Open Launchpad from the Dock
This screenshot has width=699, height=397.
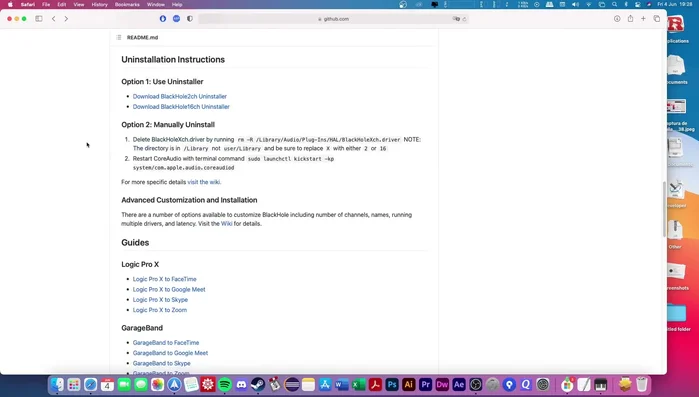point(74,385)
